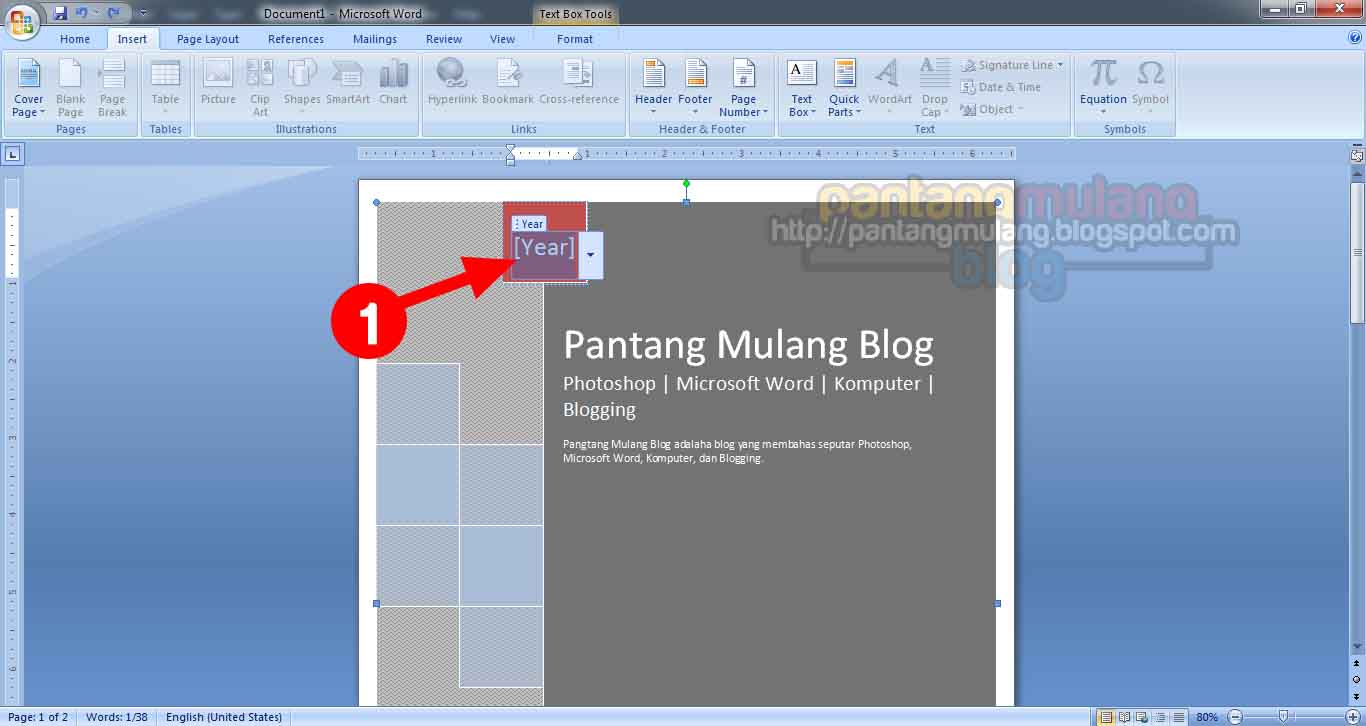Save document from Quick Access Toolbar
Screen dimensions: 1366x726
(x=60, y=13)
